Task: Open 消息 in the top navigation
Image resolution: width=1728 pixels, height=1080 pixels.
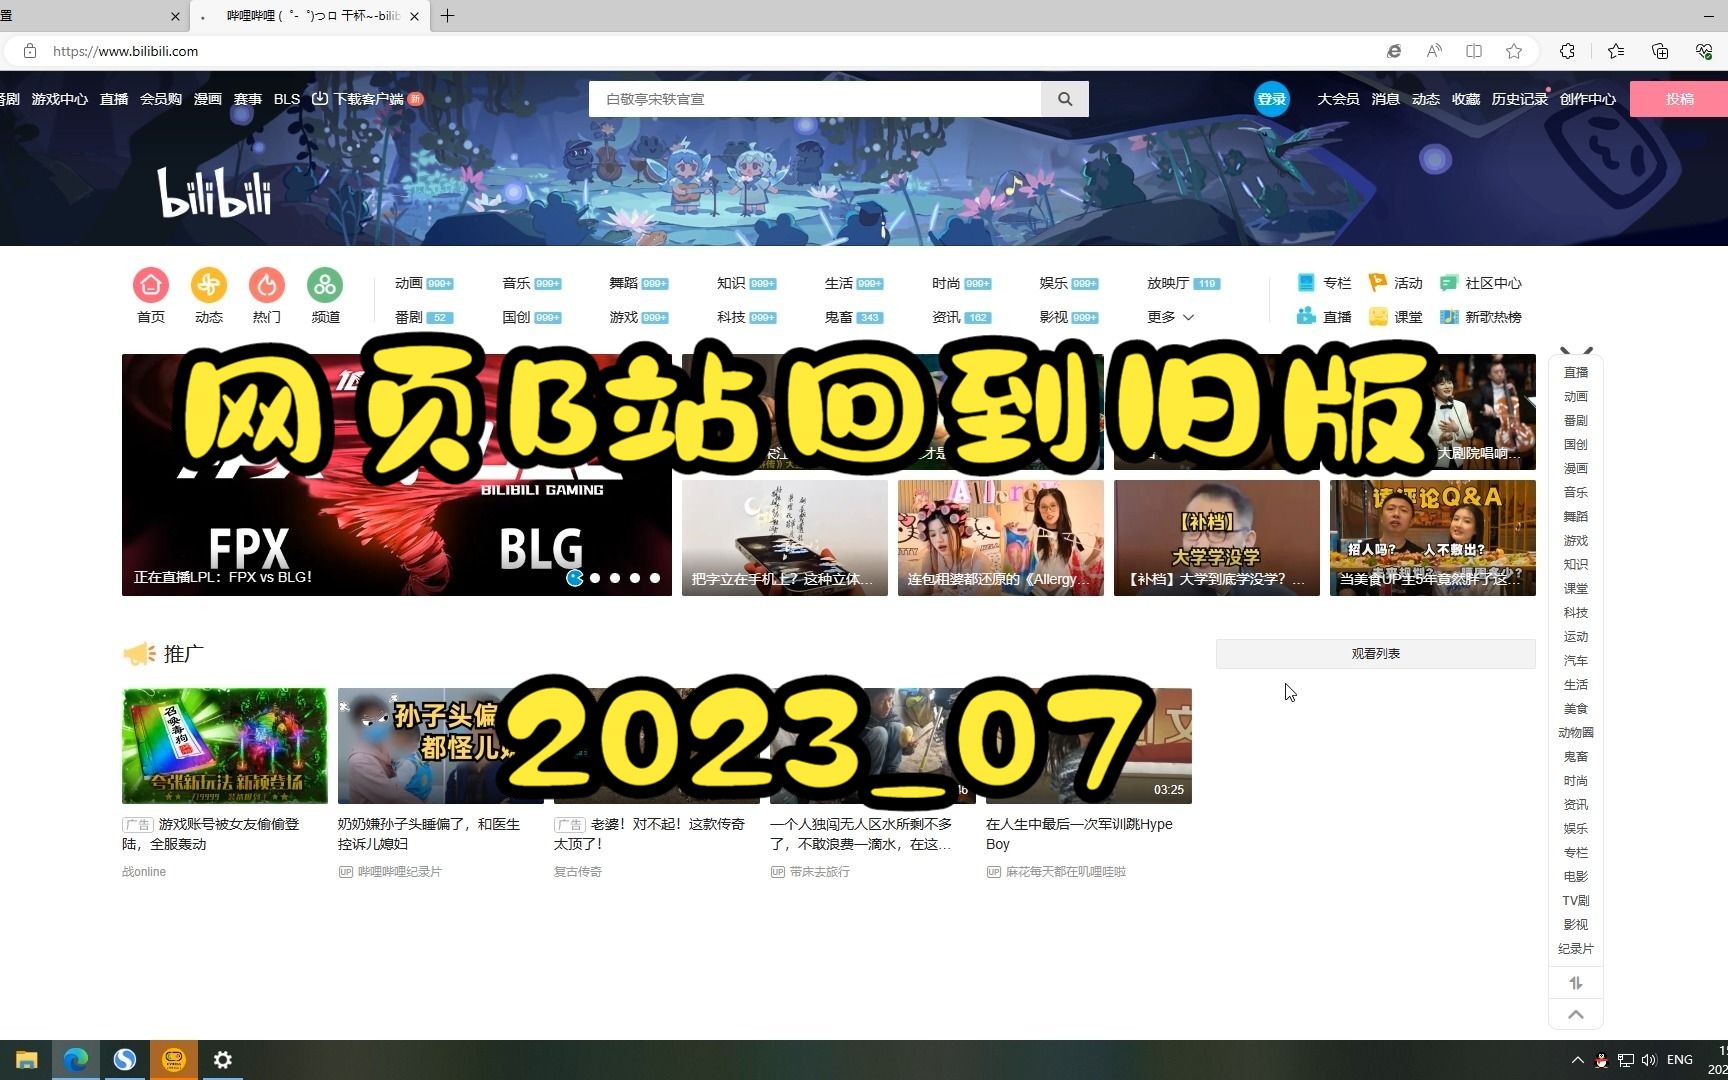Action: coord(1385,99)
